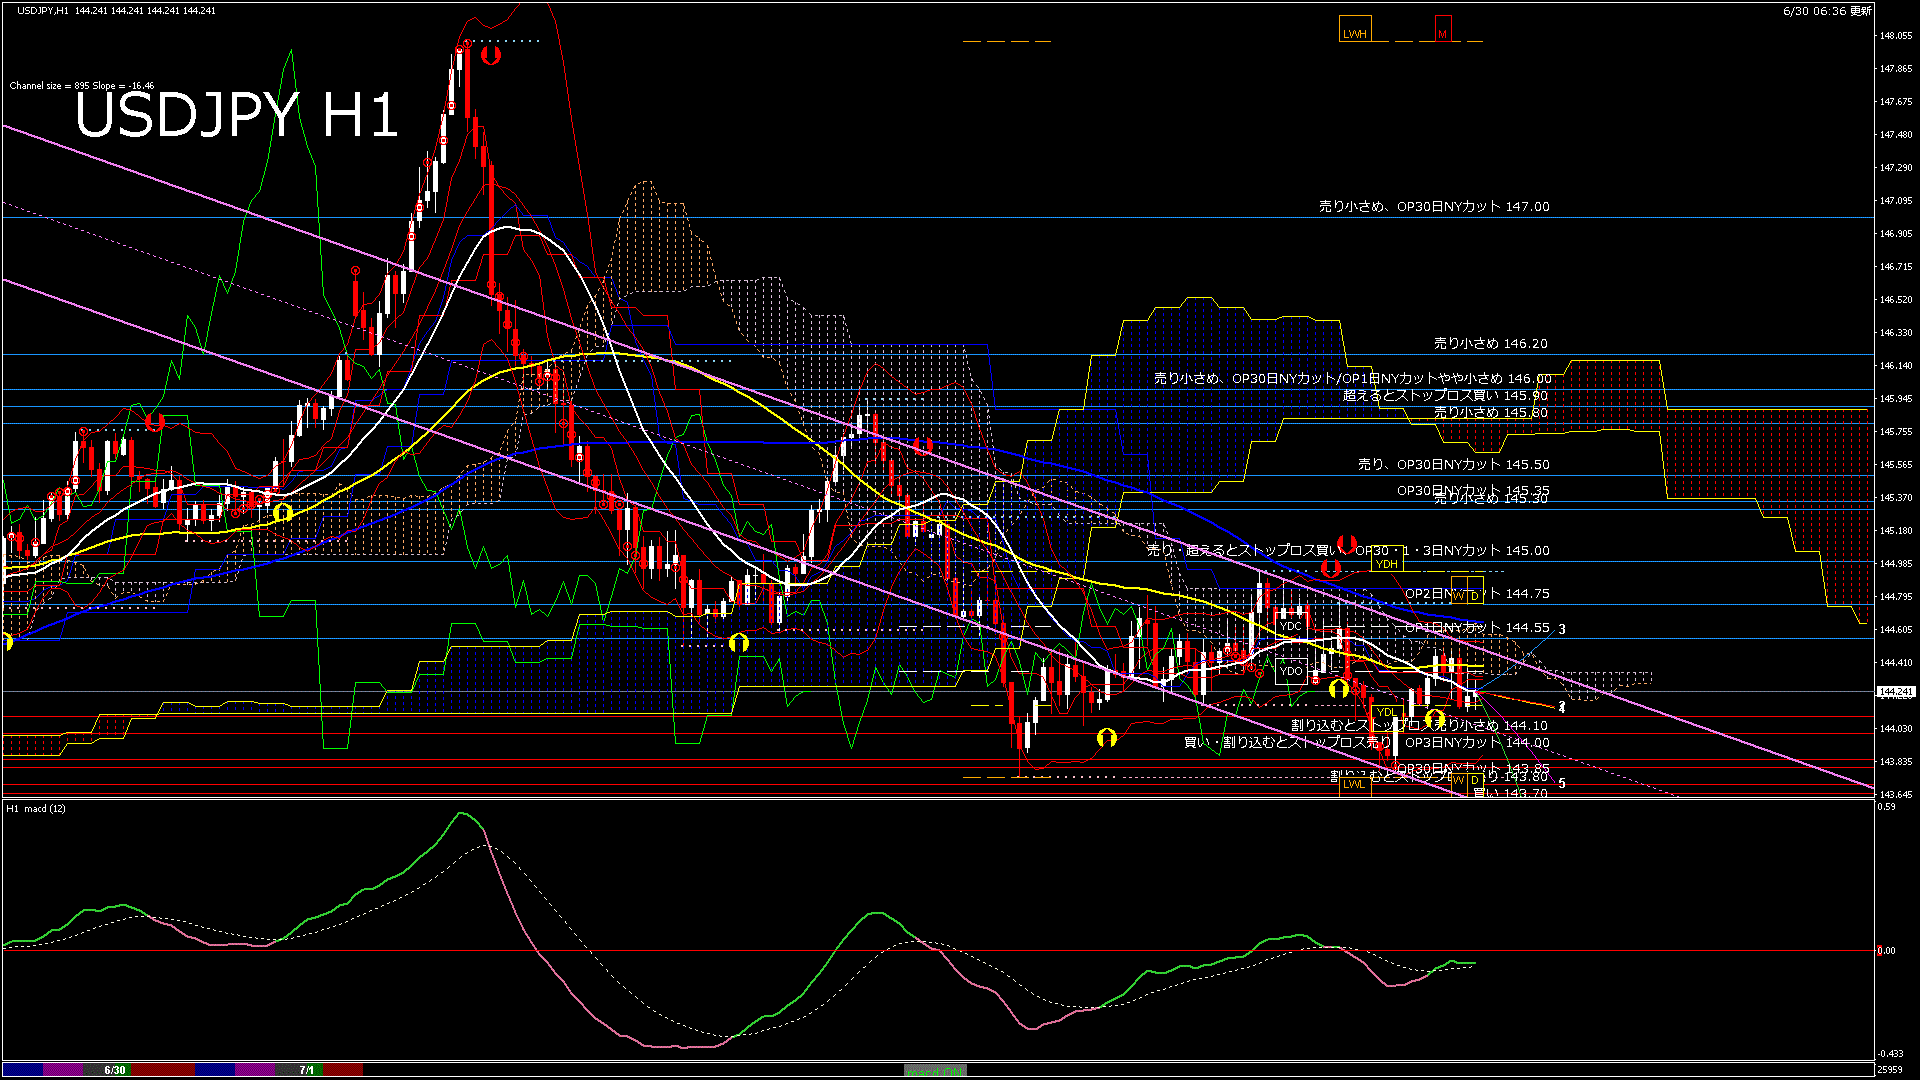The image size is (1920, 1080).
Task: Select the USDJPY H1 chart title
Action: (237, 113)
